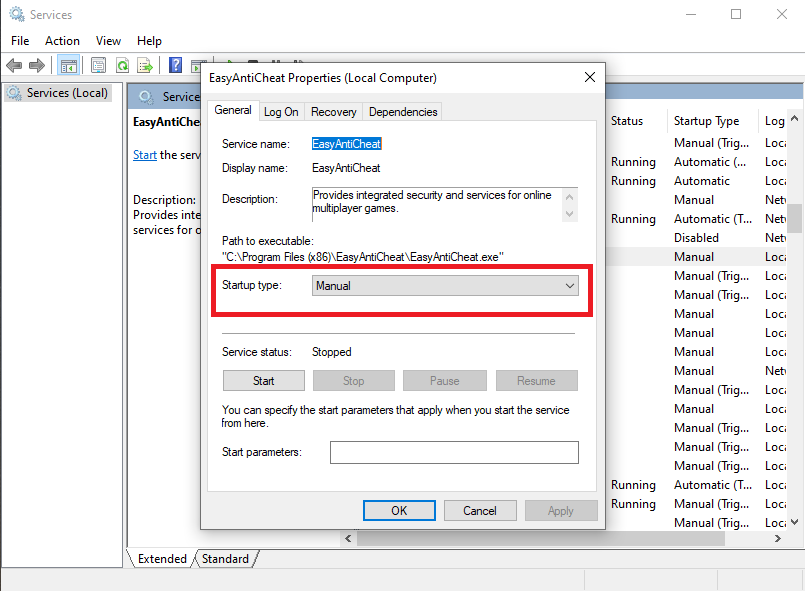Click the Disabled startup type cell
This screenshot has height=591, width=805.
696,238
